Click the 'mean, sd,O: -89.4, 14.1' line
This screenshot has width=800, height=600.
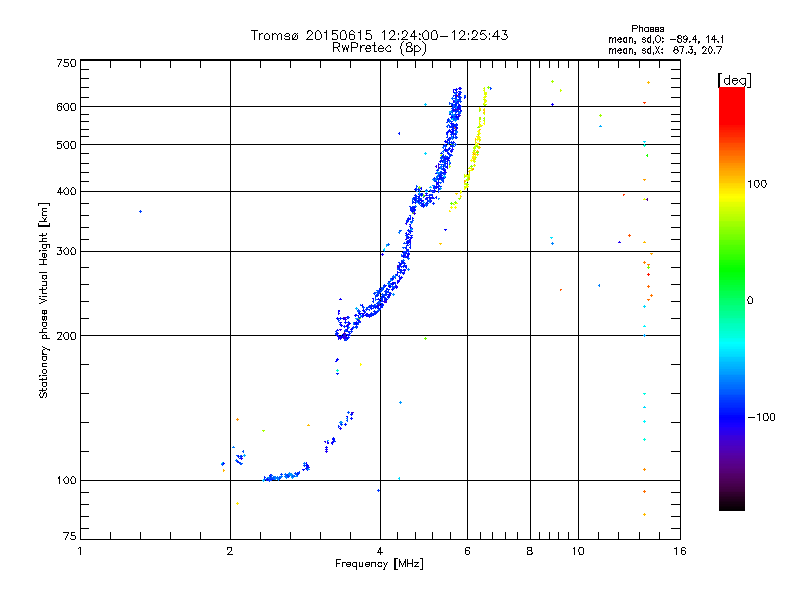click(x=666, y=39)
